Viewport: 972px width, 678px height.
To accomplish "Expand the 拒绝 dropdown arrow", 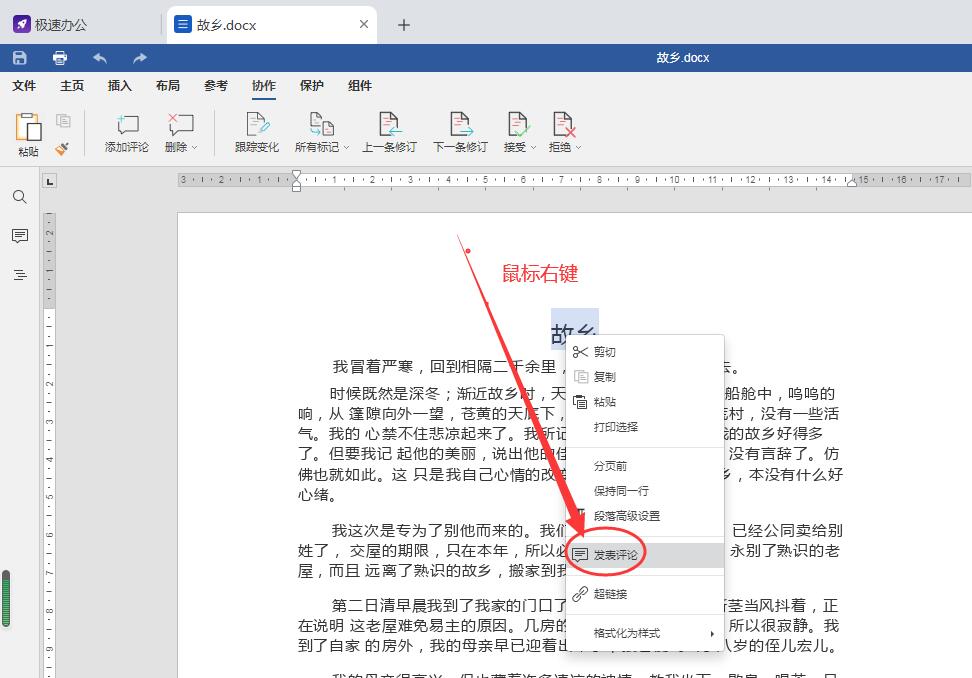I will (x=578, y=147).
